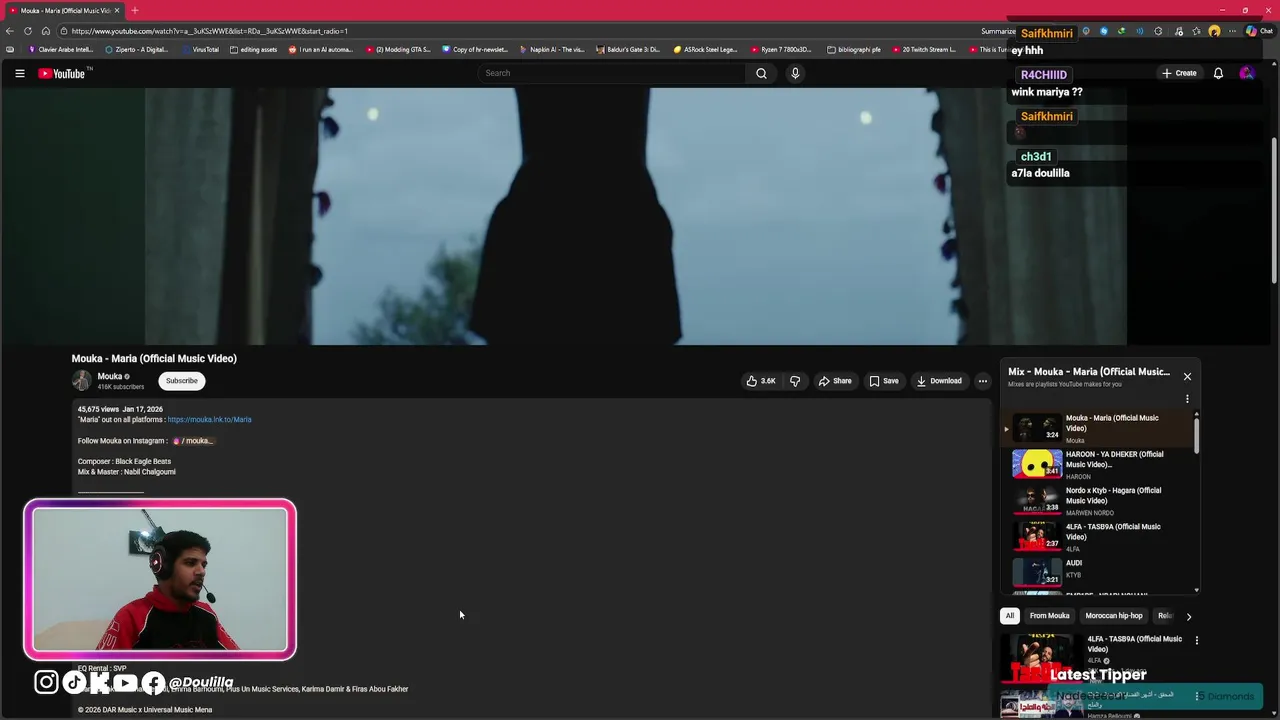Open the Chat sidebar button
The width and height of the screenshot is (1280, 720).
(x=1259, y=31)
